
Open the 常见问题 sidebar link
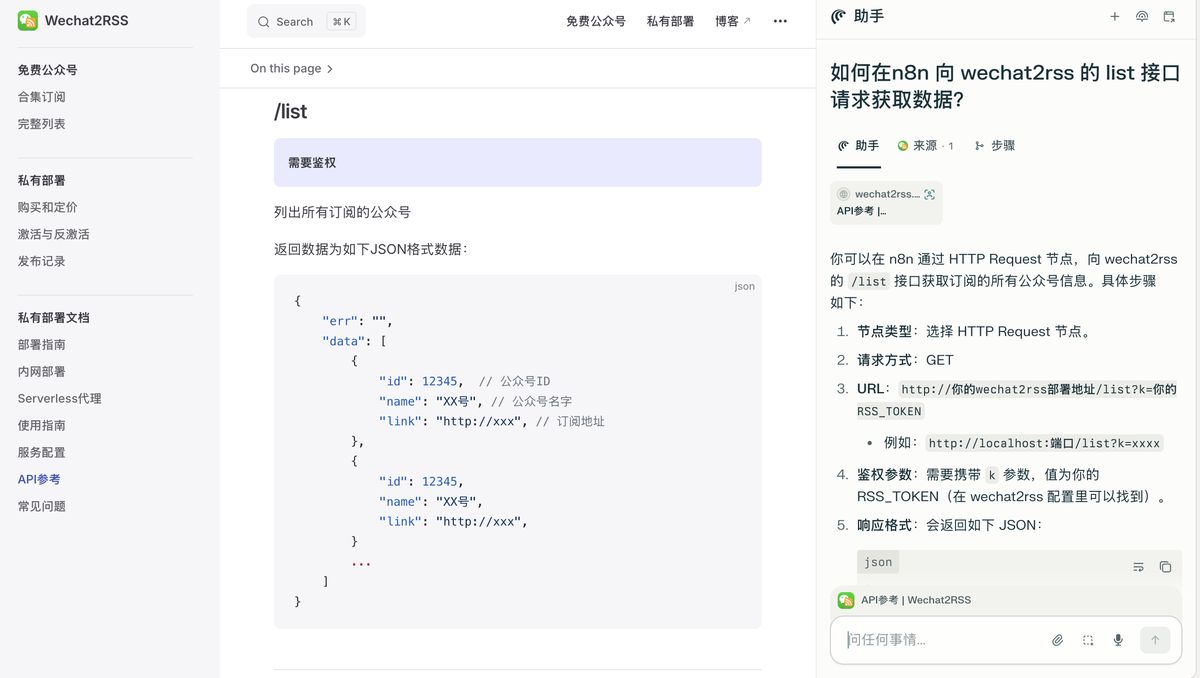pyautogui.click(x=40, y=506)
